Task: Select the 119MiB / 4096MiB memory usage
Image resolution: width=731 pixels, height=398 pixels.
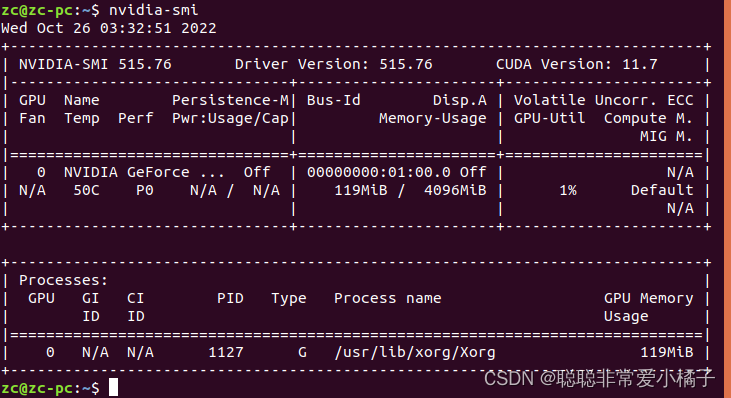Action: point(410,191)
